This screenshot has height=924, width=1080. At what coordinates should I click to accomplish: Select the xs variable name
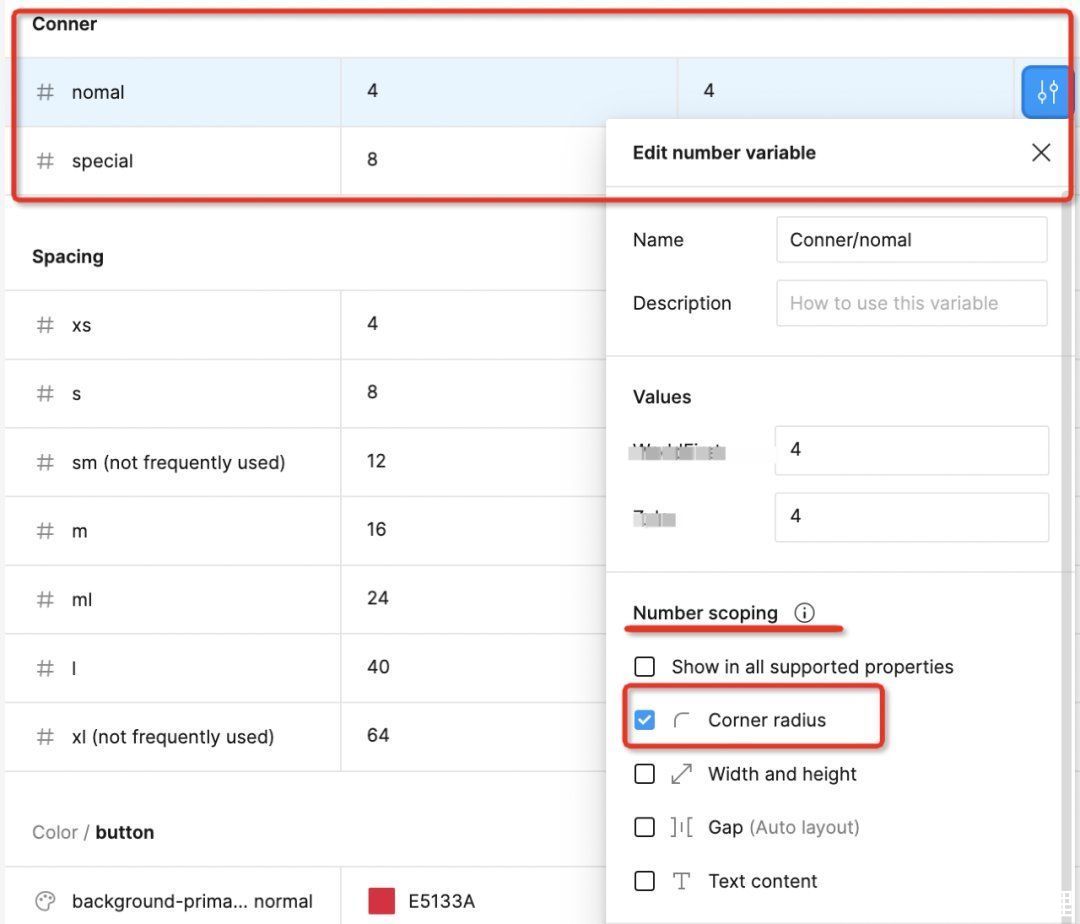point(81,325)
